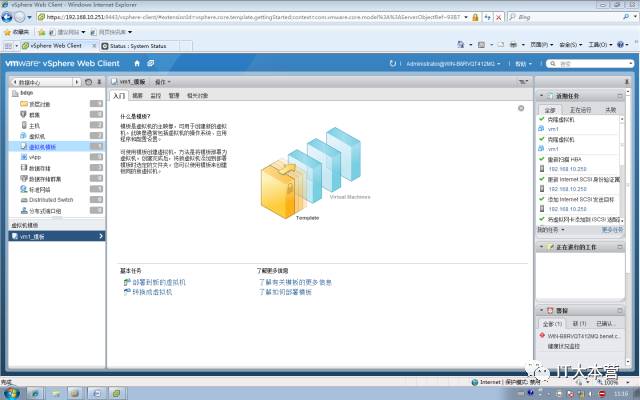Image resolution: width=640 pixels, height=400 pixels.
Task: Show 正在运行 tasks tab
Action: coord(580,110)
